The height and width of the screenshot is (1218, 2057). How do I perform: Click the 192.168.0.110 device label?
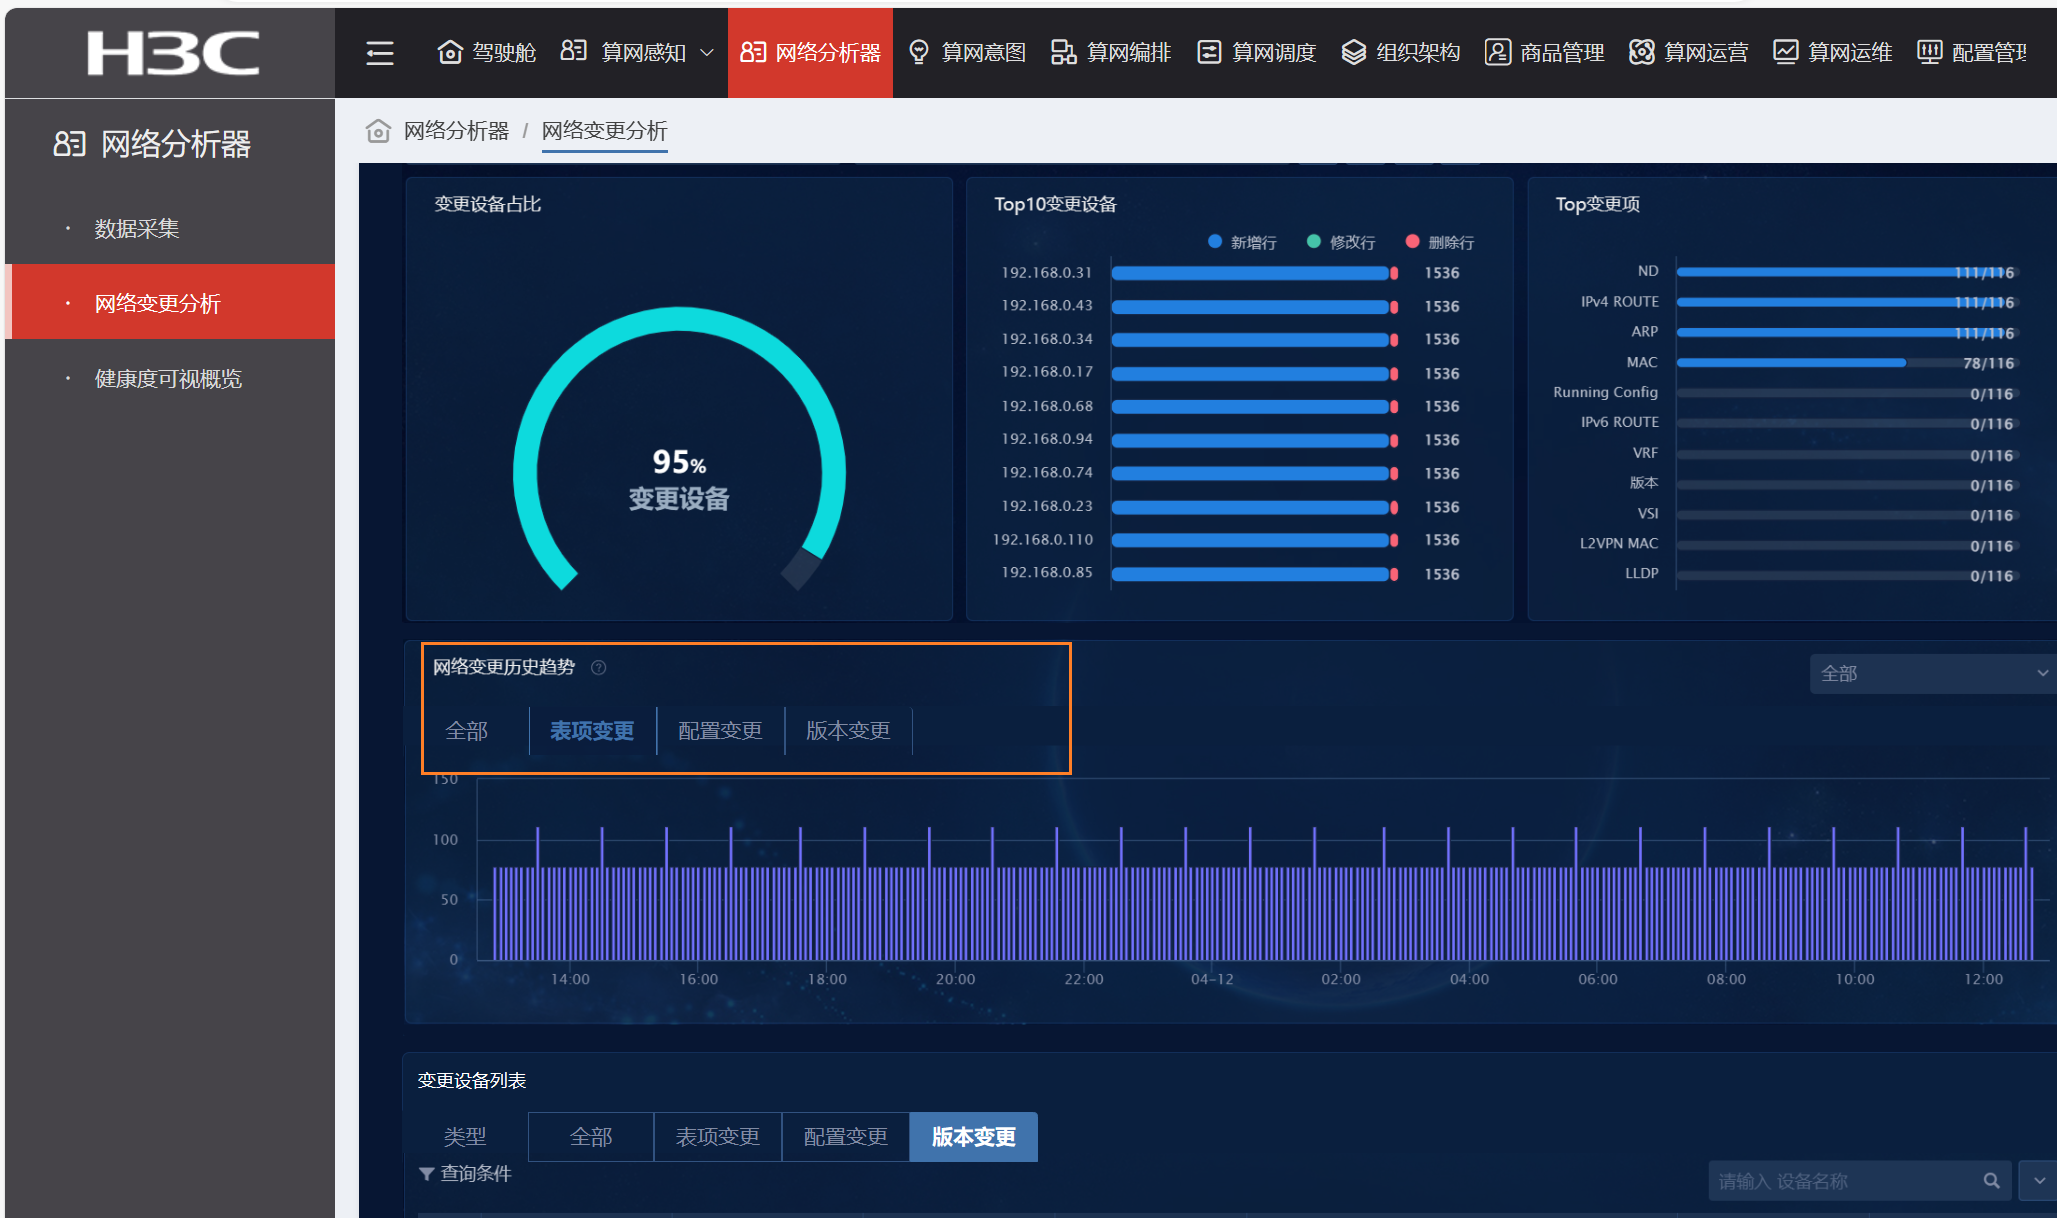[1043, 540]
